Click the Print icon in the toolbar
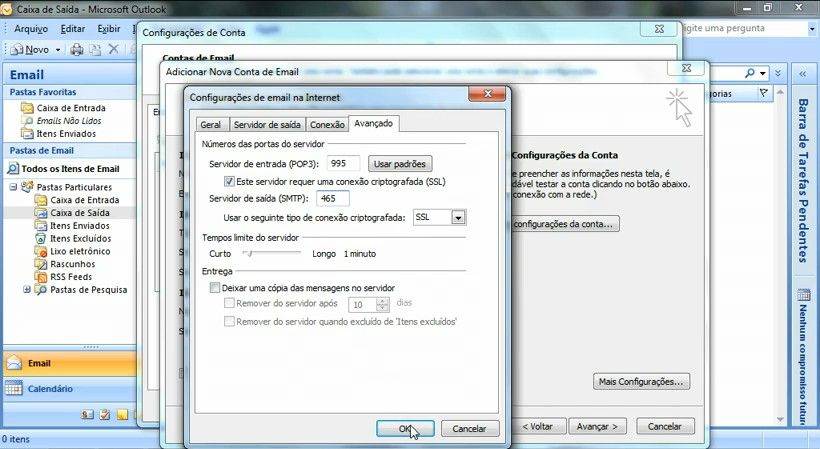This screenshot has height=449, width=820. (77, 49)
